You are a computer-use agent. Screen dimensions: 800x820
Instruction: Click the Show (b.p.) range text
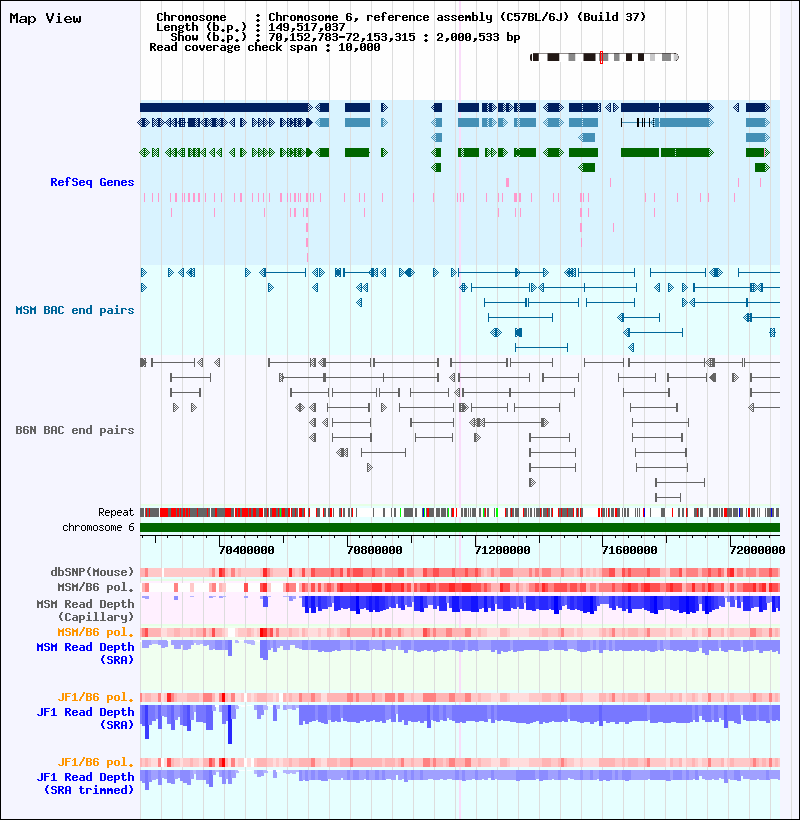click(345, 37)
